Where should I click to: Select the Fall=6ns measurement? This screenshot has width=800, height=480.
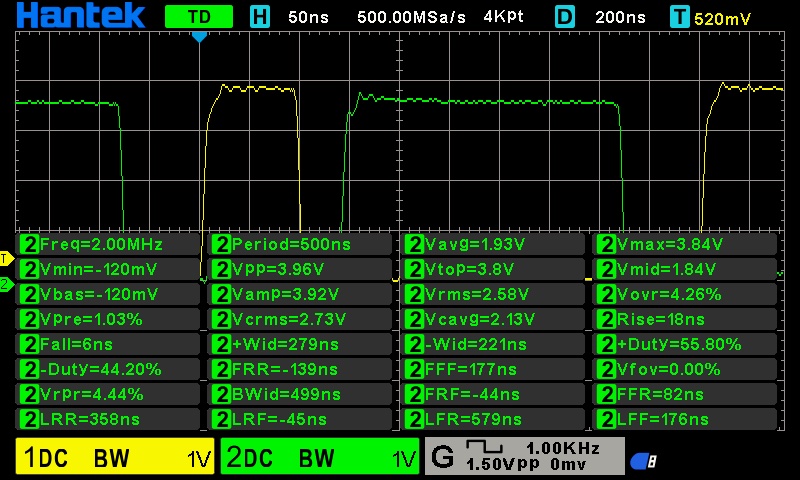point(108,344)
